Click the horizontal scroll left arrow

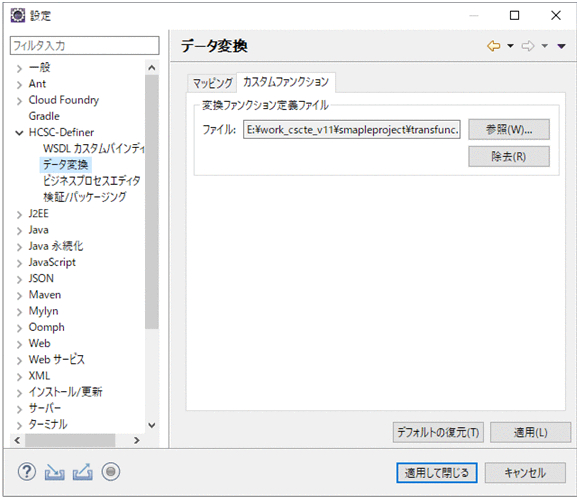[x=17, y=440]
